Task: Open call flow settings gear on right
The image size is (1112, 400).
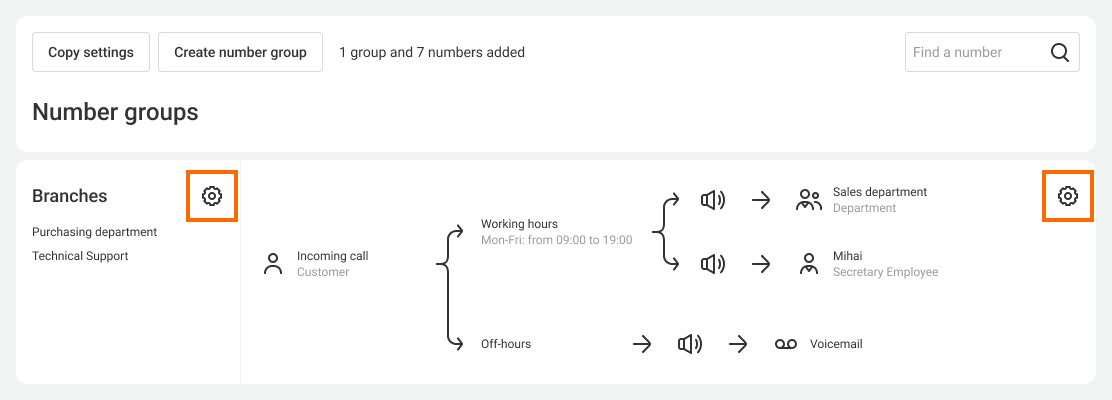Action: coord(1068,196)
